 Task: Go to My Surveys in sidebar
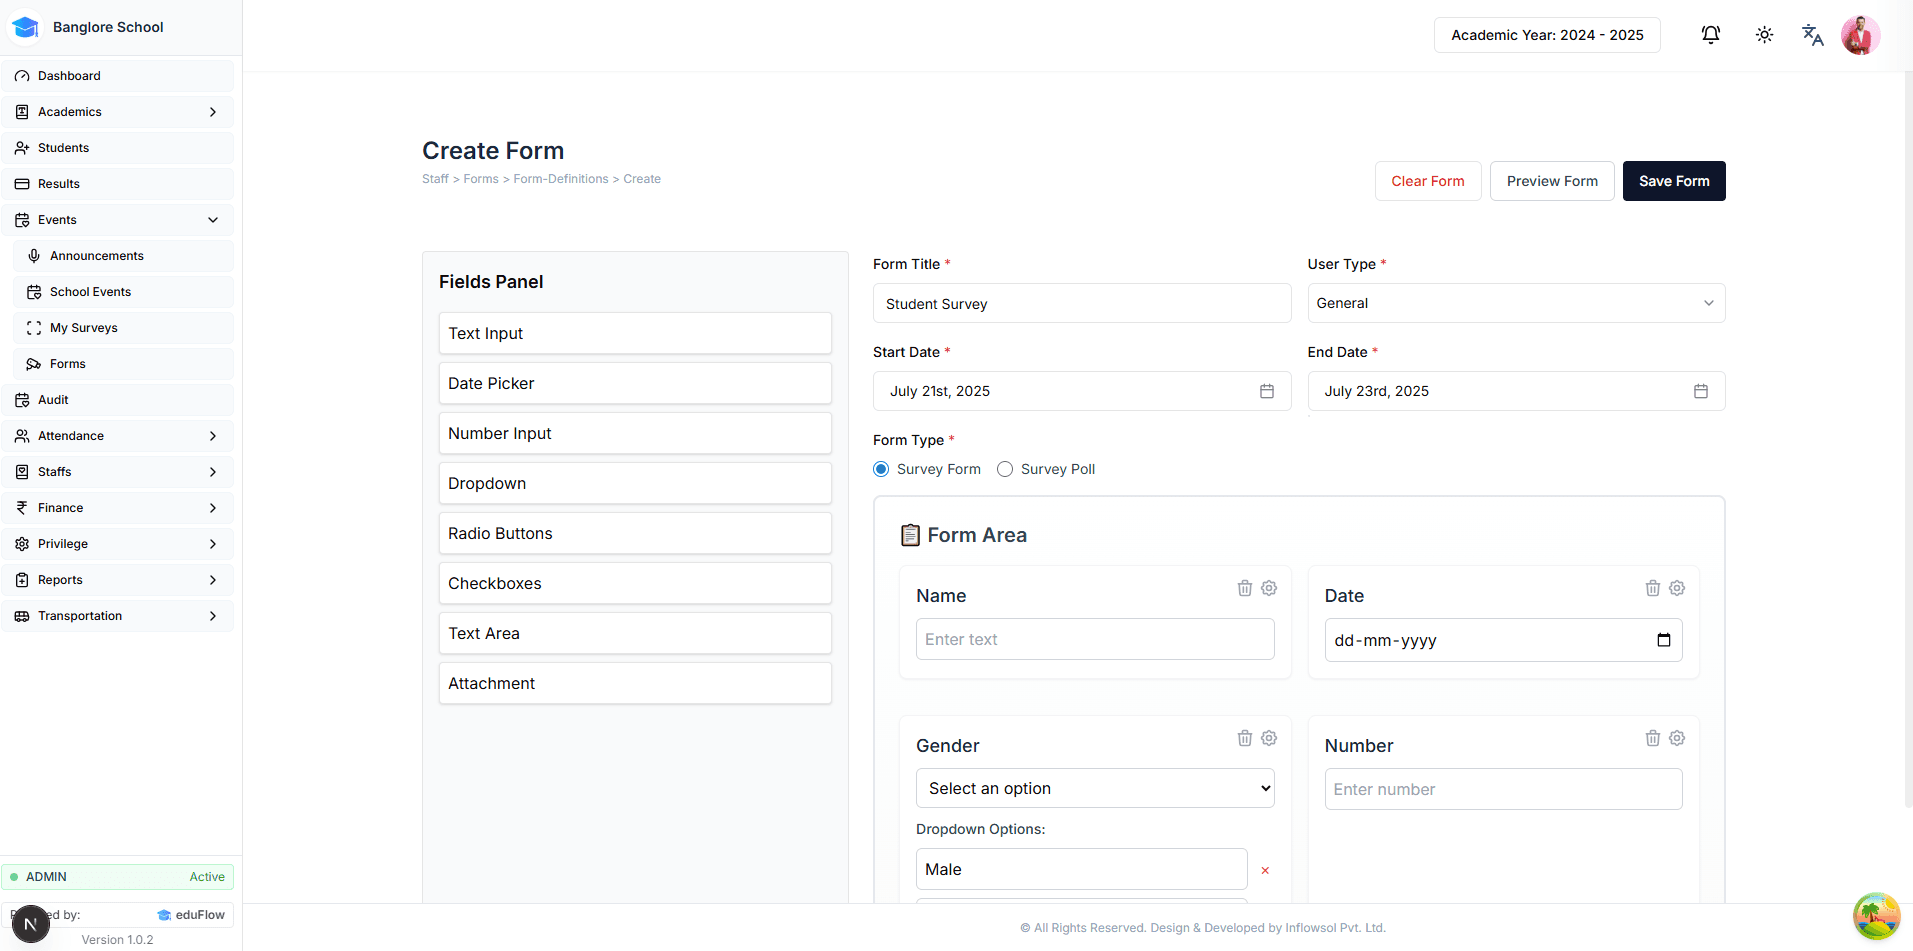[84, 328]
